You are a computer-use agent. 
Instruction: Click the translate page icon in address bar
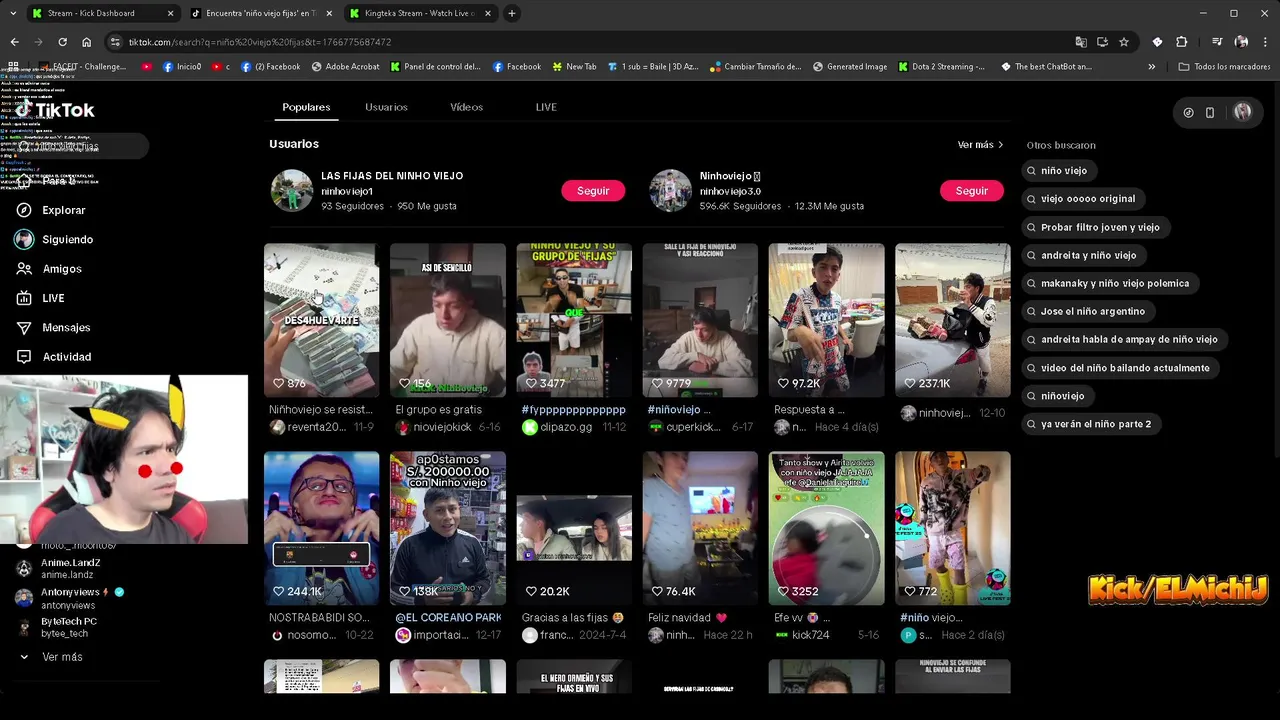1081,42
